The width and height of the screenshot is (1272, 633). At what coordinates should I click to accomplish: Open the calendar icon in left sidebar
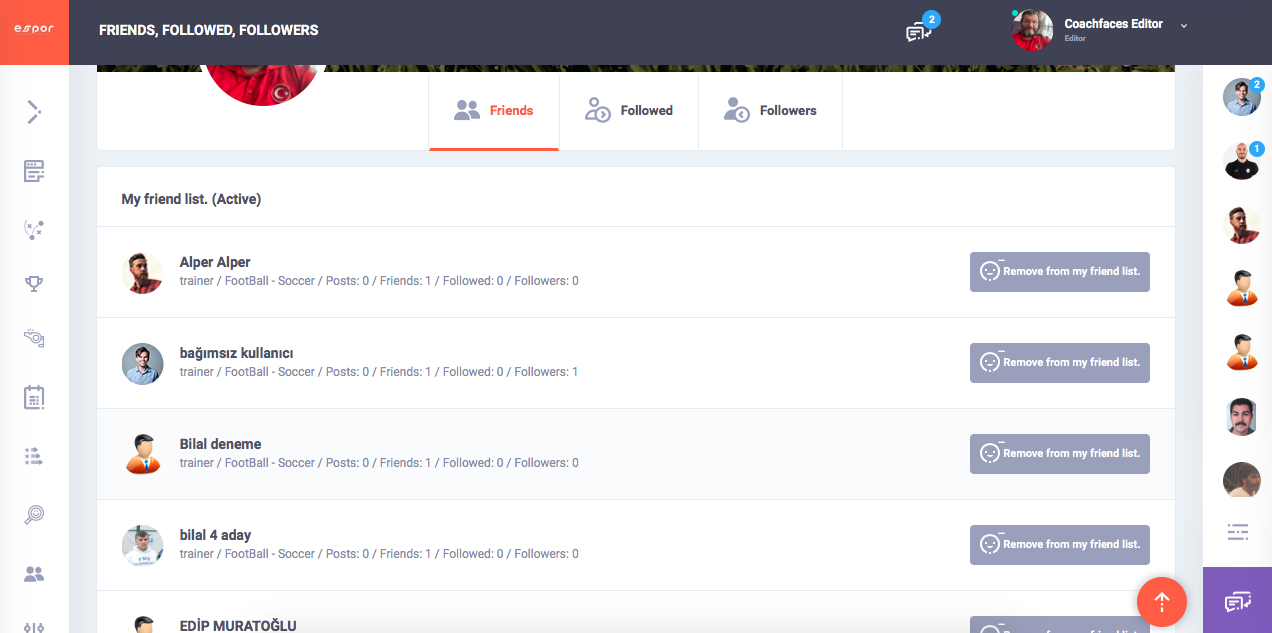[34, 397]
